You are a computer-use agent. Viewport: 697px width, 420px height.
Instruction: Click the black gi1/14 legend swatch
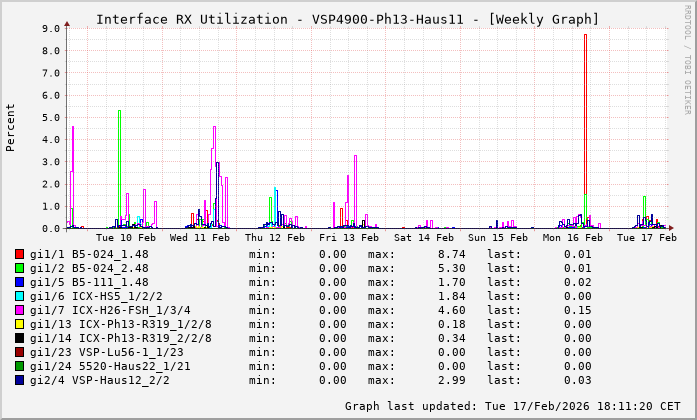click(x=20, y=338)
